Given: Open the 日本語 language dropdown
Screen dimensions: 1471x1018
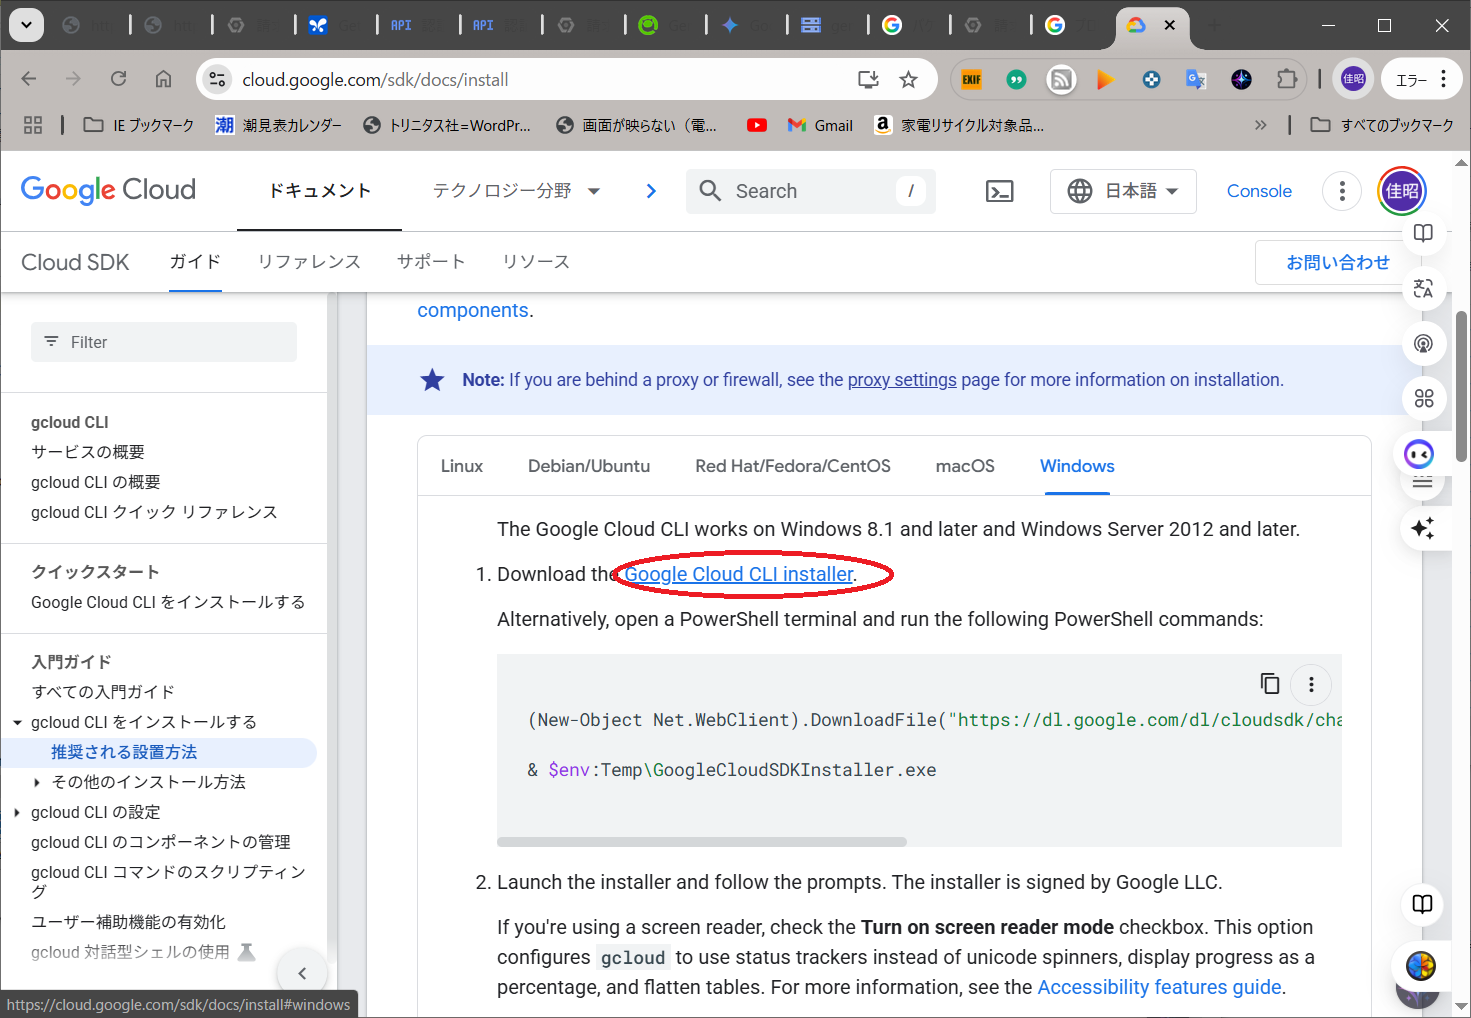Looking at the screenshot, I should (x=1122, y=191).
